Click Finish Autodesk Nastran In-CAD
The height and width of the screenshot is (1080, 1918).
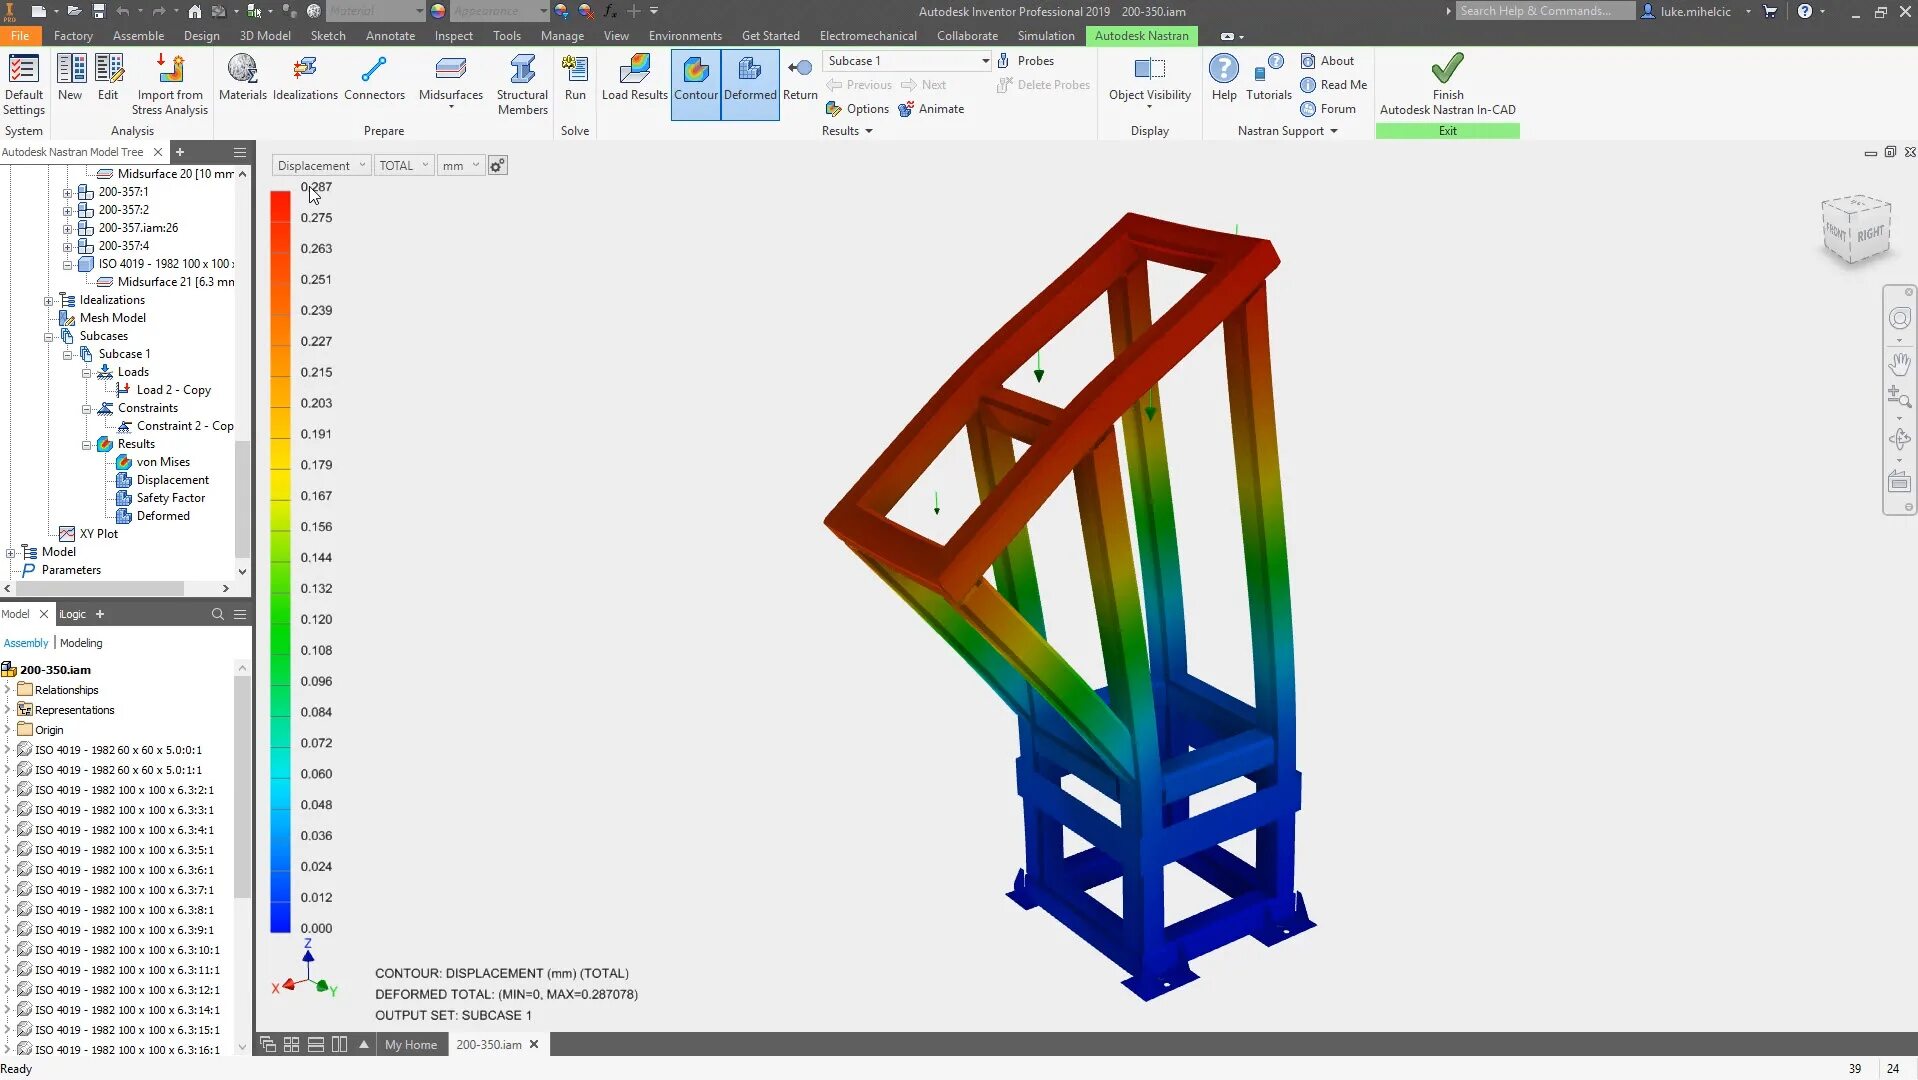[x=1447, y=85]
